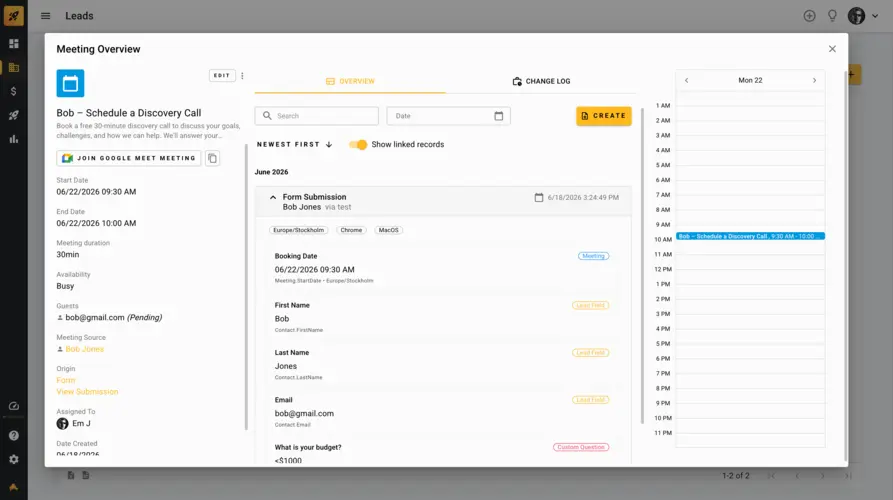Open the Discovery Call calendar event
Screen dimensions: 893x500
pyautogui.click(x=750, y=236)
